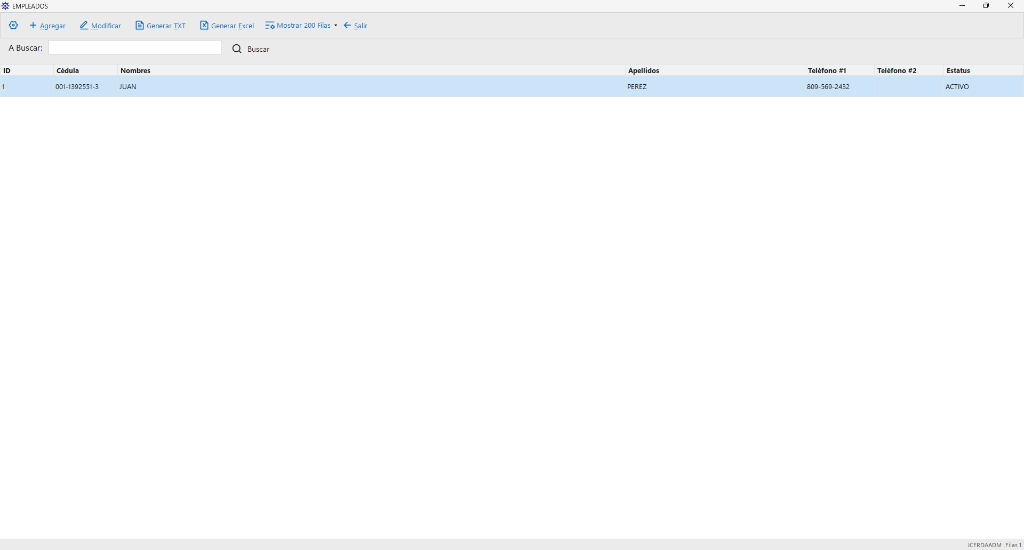Image resolution: width=1024 pixels, height=550 pixels.
Task: Expand the Mostrar 200 Filas dropdown arrow
Action: pyautogui.click(x=336, y=25)
